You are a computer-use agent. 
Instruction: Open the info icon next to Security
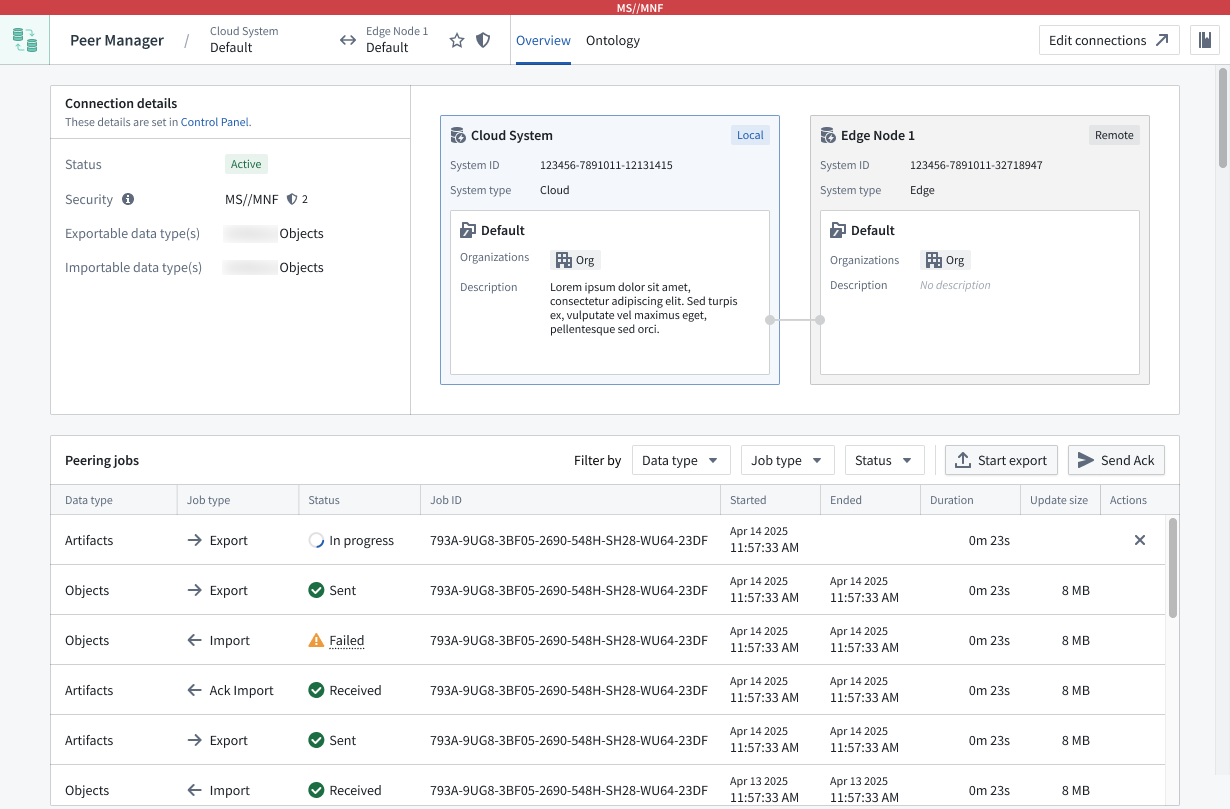(127, 199)
